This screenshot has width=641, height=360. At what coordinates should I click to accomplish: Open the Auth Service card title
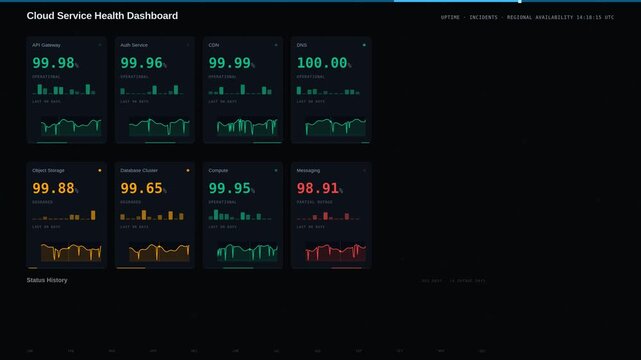(134, 45)
